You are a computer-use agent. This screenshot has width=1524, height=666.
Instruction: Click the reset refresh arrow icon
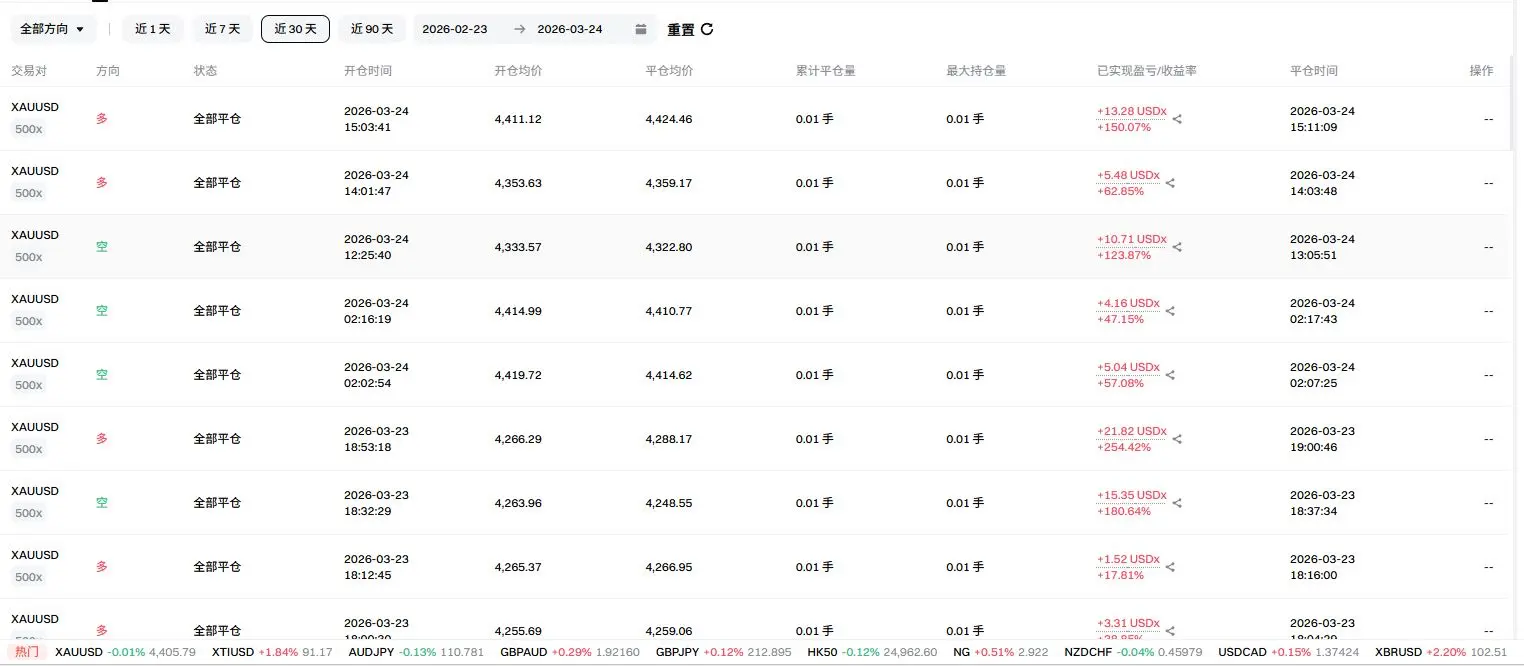point(707,29)
